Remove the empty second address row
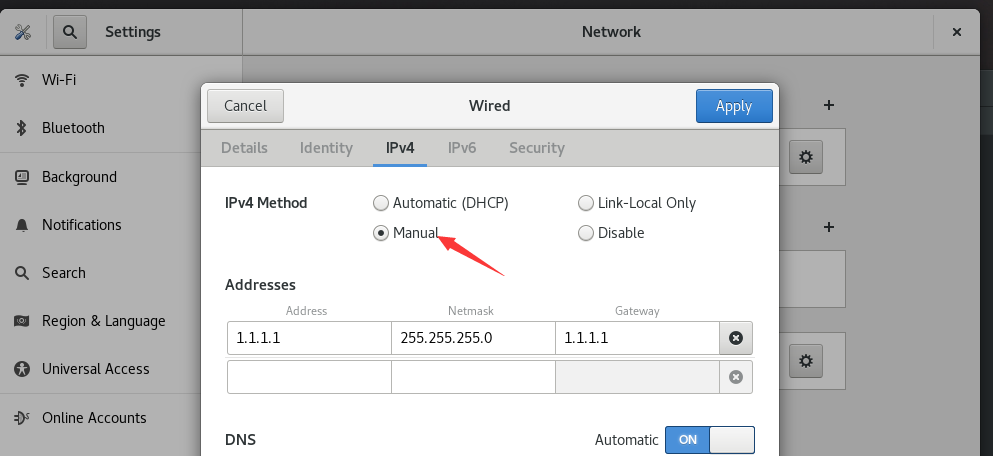The height and width of the screenshot is (456, 993). [736, 377]
